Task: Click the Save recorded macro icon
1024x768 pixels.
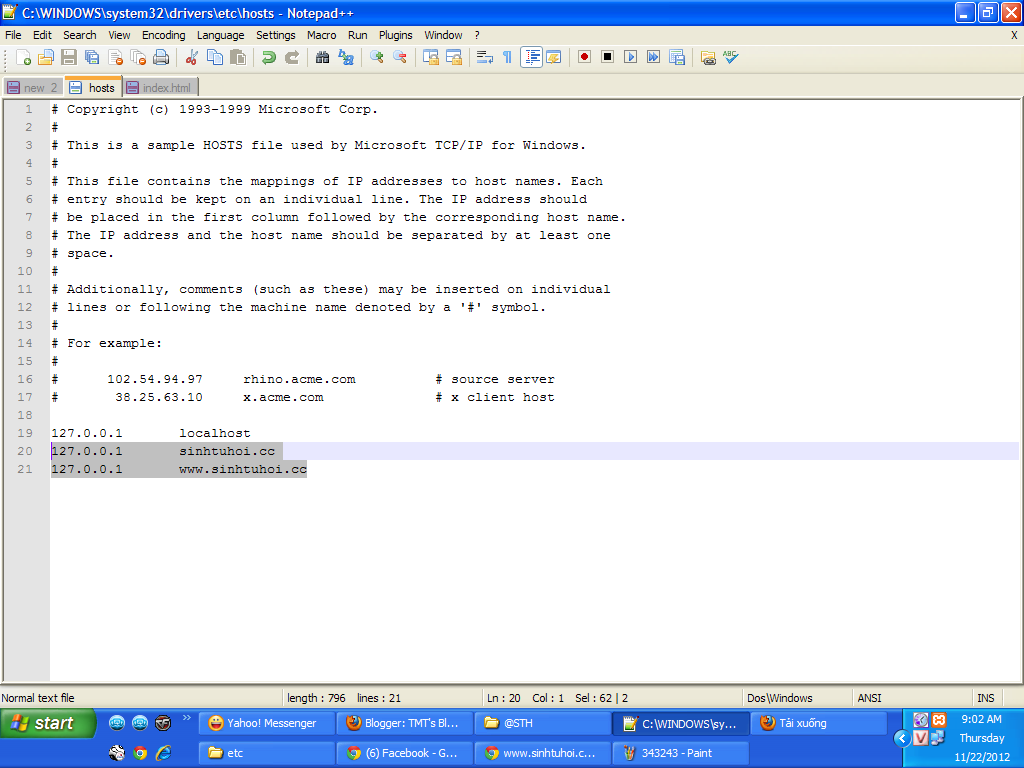Action: (677, 57)
